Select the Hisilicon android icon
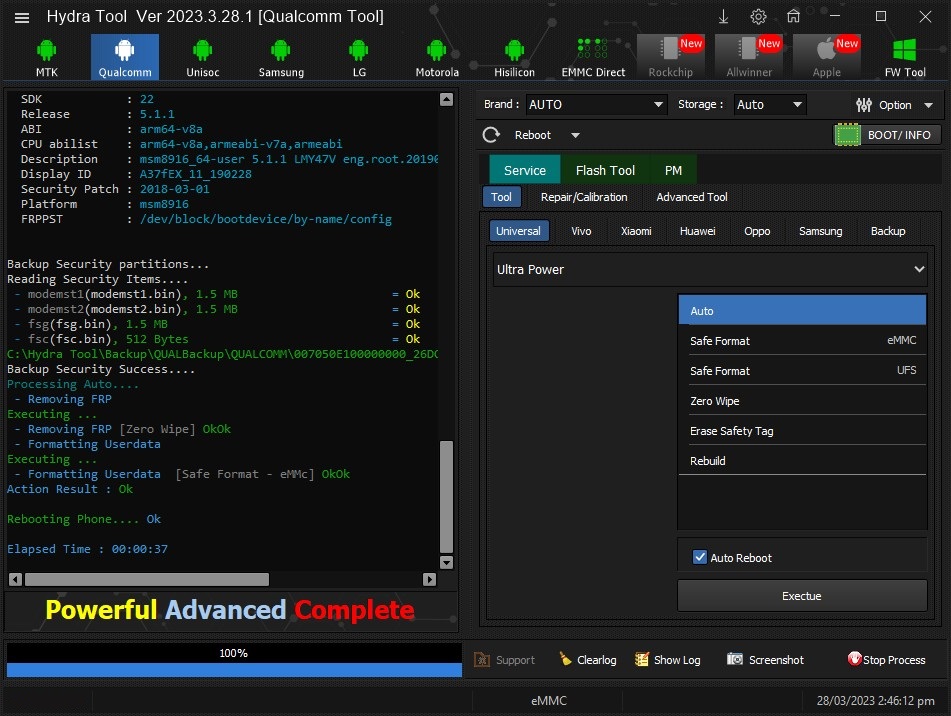Viewport: 951px width, 716px height. pos(514,50)
